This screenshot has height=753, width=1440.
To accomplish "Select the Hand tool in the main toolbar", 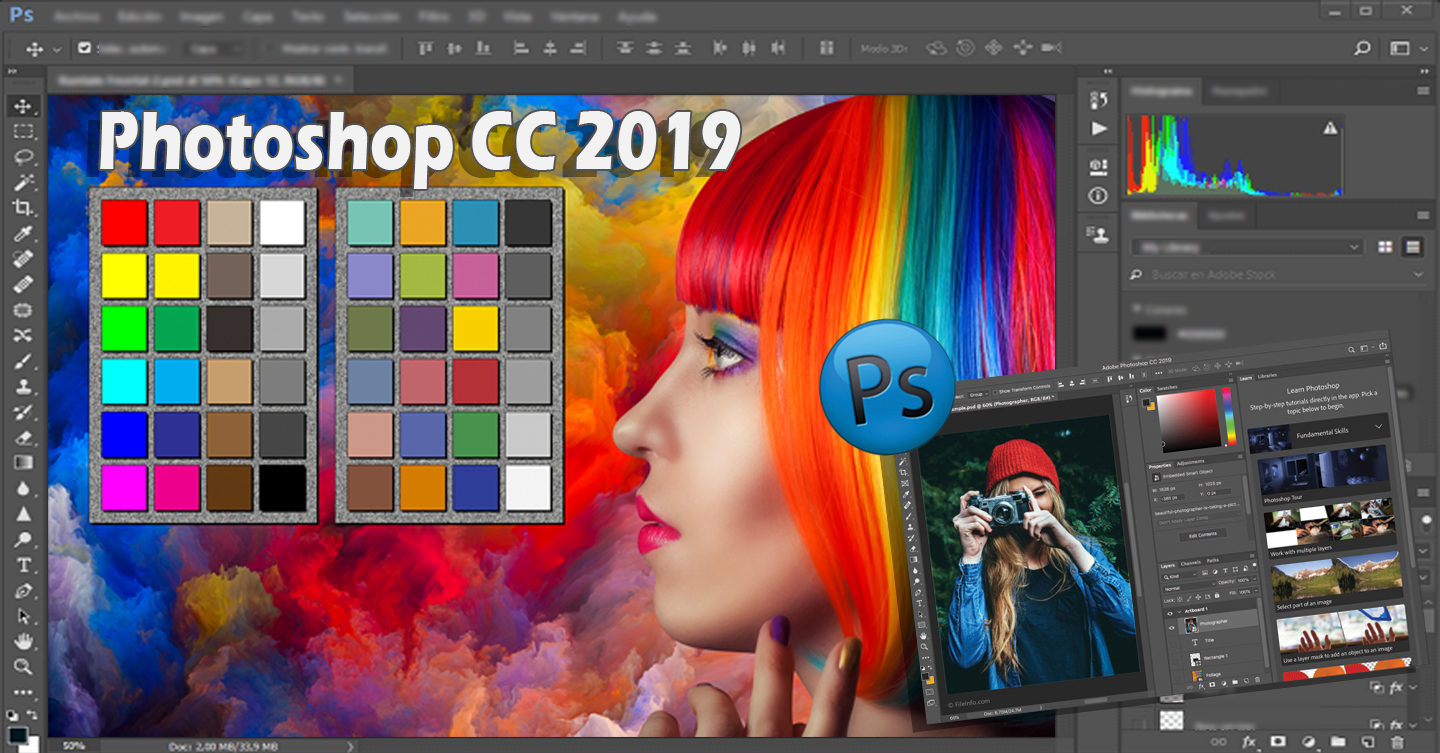I will coord(23,641).
